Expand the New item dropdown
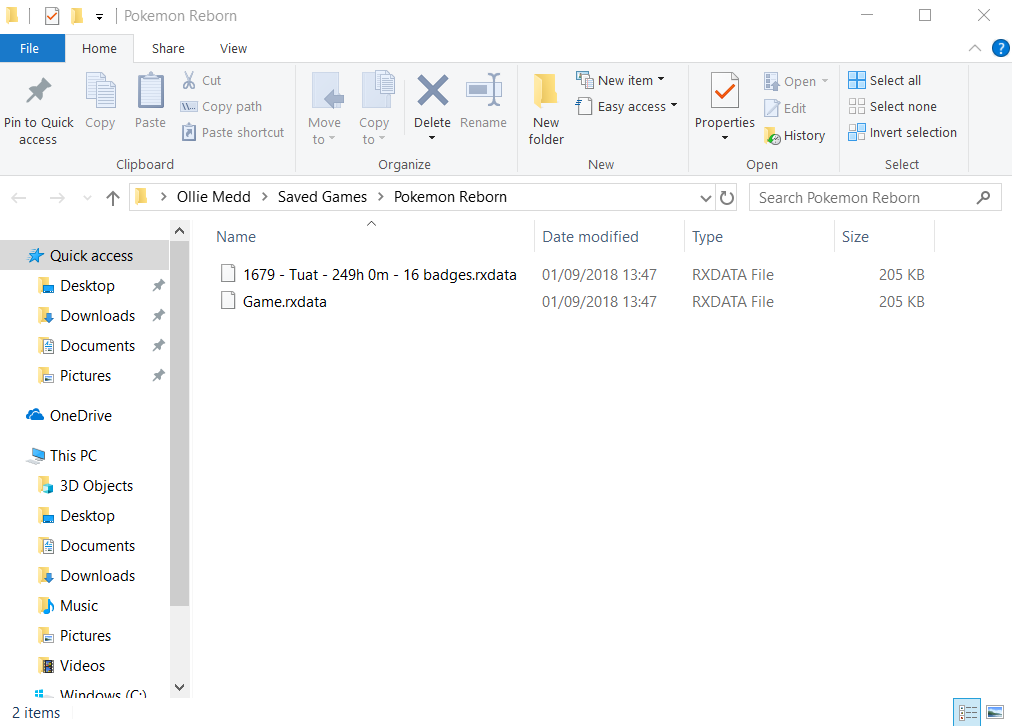Viewport: 1012px width, 726px height. click(661, 80)
